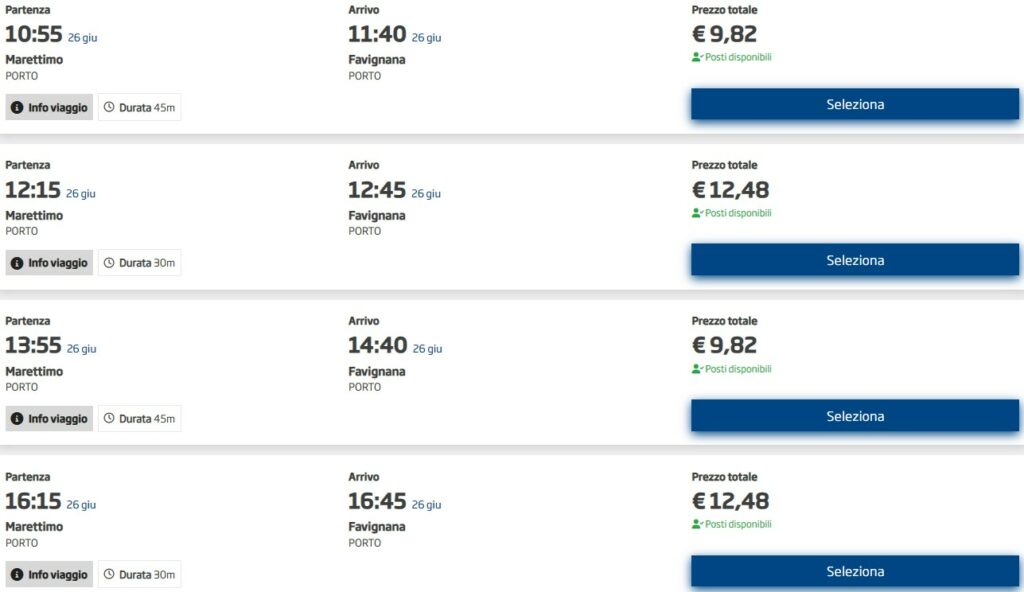Click the seats-available person icon on the 12:15 trip

click(x=697, y=213)
